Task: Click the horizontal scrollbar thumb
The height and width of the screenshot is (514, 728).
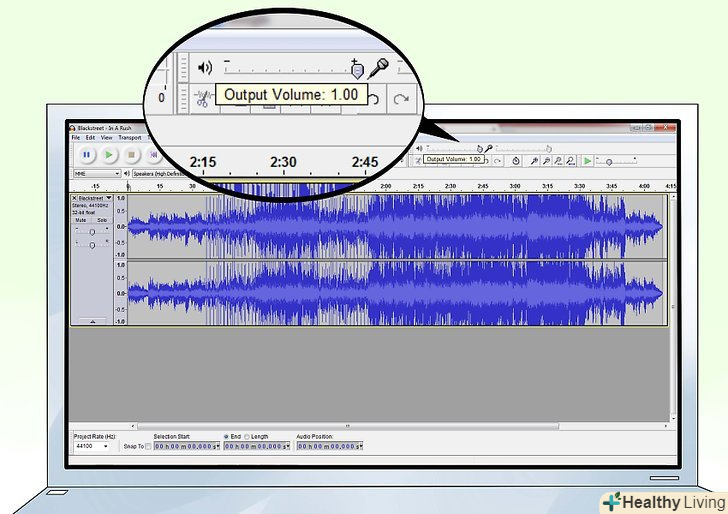Action: pyautogui.click(x=348, y=426)
